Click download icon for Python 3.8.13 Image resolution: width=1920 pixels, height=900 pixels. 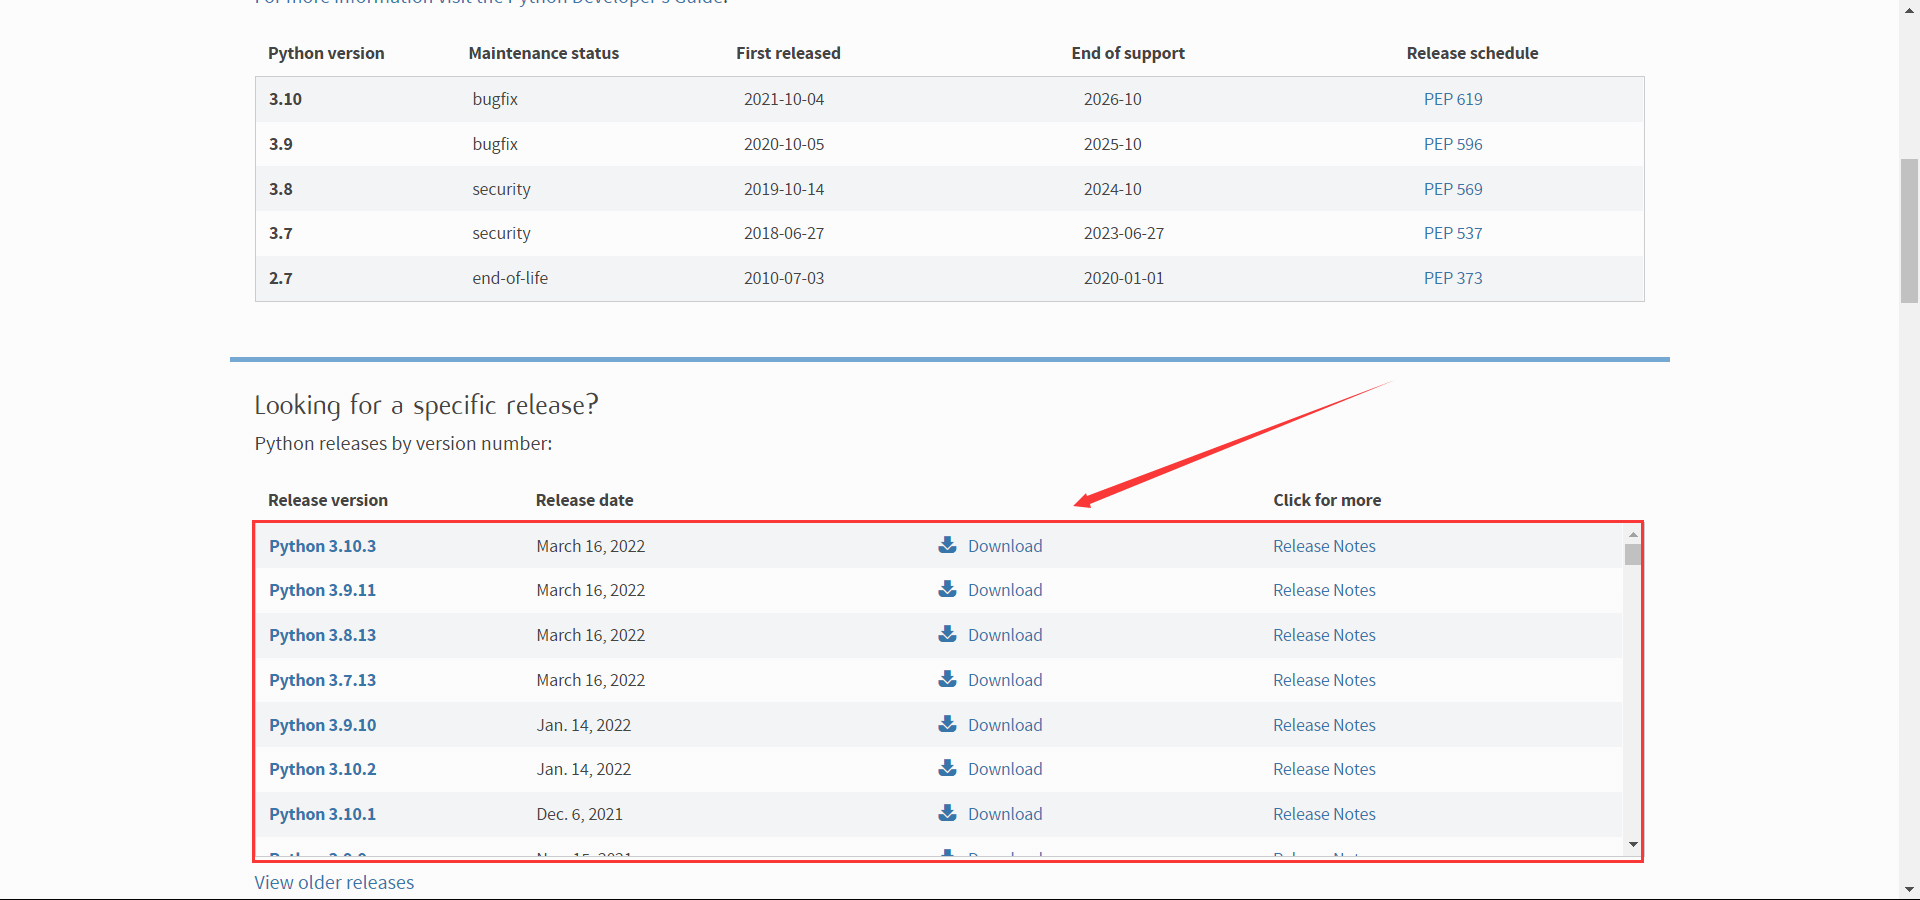tap(947, 634)
